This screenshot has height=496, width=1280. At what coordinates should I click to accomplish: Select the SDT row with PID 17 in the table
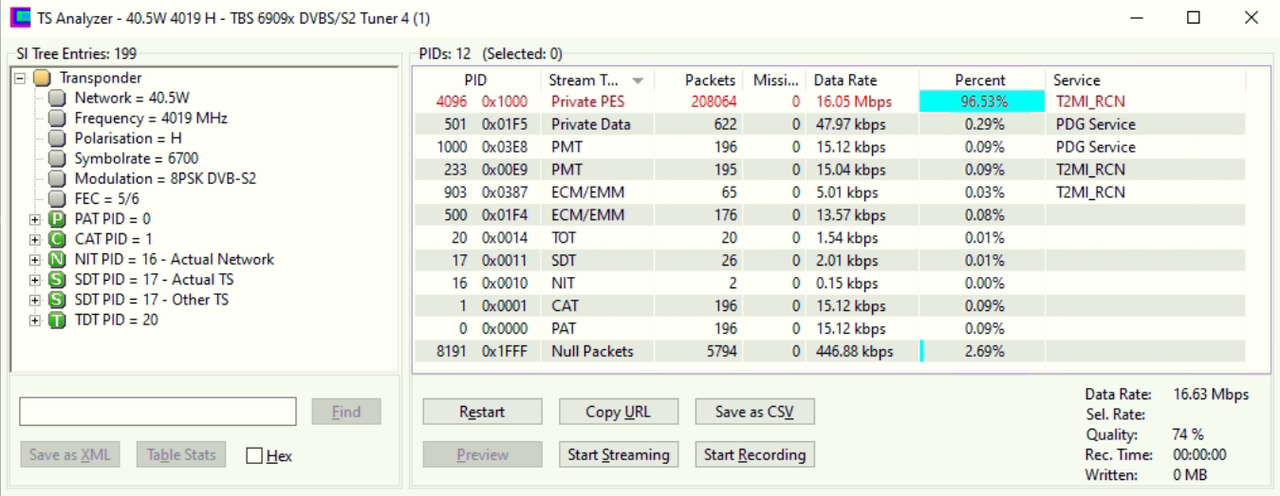[x=830, y=260]
